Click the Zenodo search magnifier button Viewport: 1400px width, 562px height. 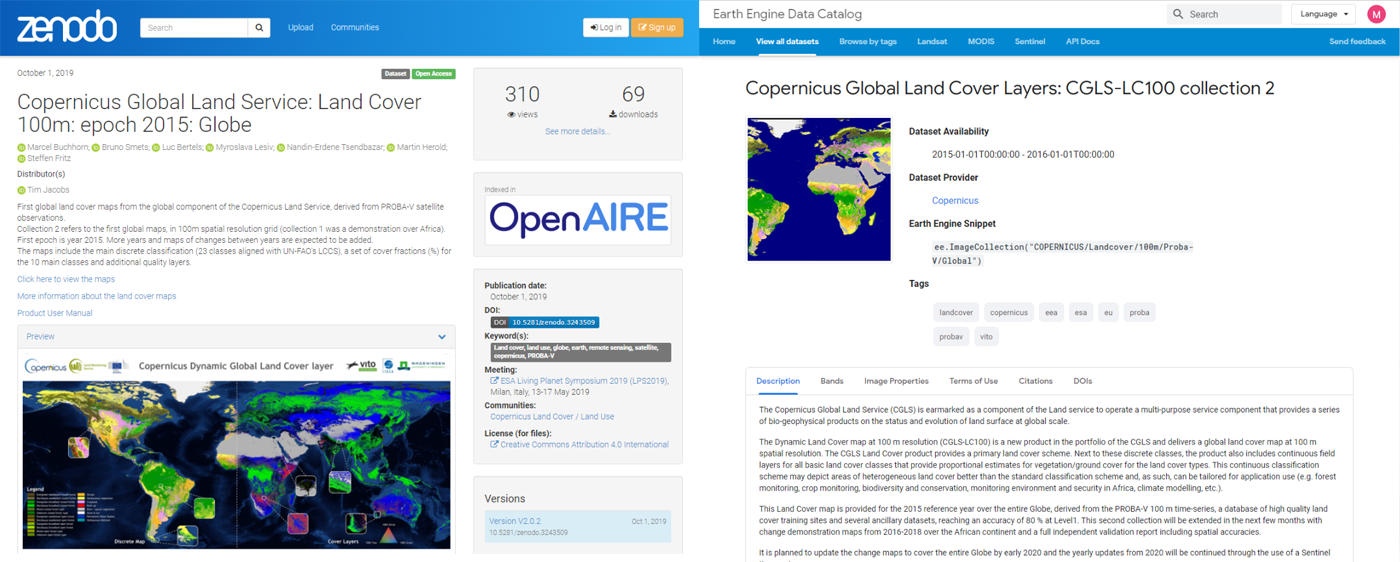[259, 28]
